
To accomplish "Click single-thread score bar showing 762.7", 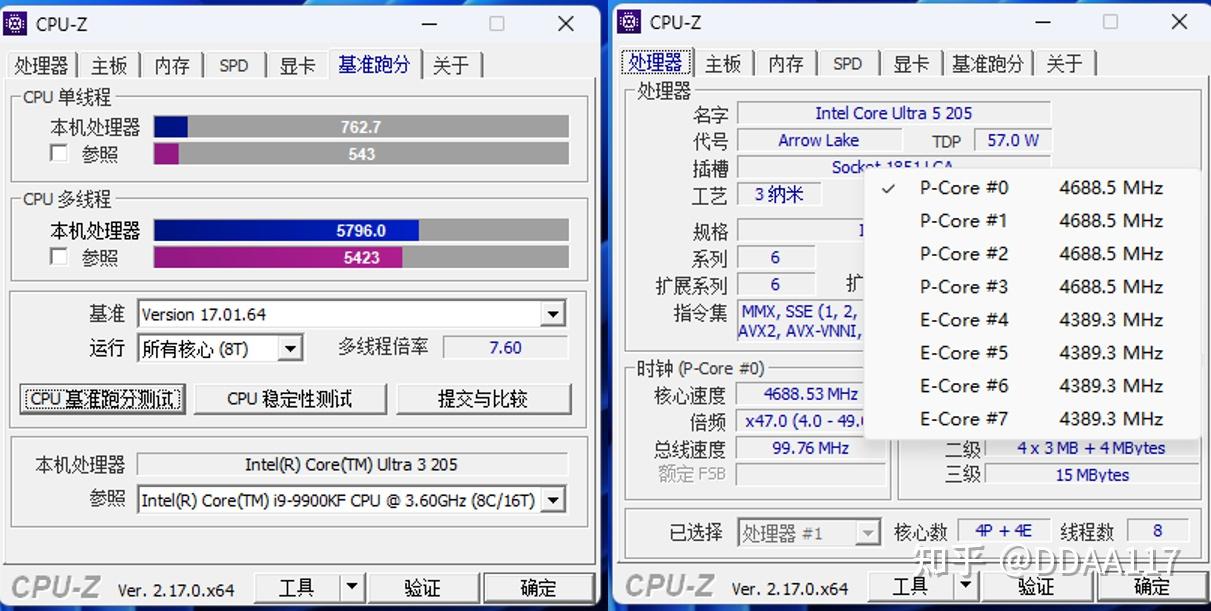I will [361, 127].
